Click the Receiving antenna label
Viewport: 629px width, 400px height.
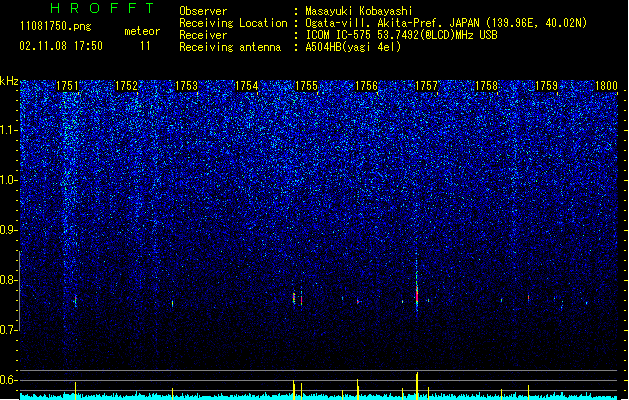pyautogui.click(x=230, y=47)
